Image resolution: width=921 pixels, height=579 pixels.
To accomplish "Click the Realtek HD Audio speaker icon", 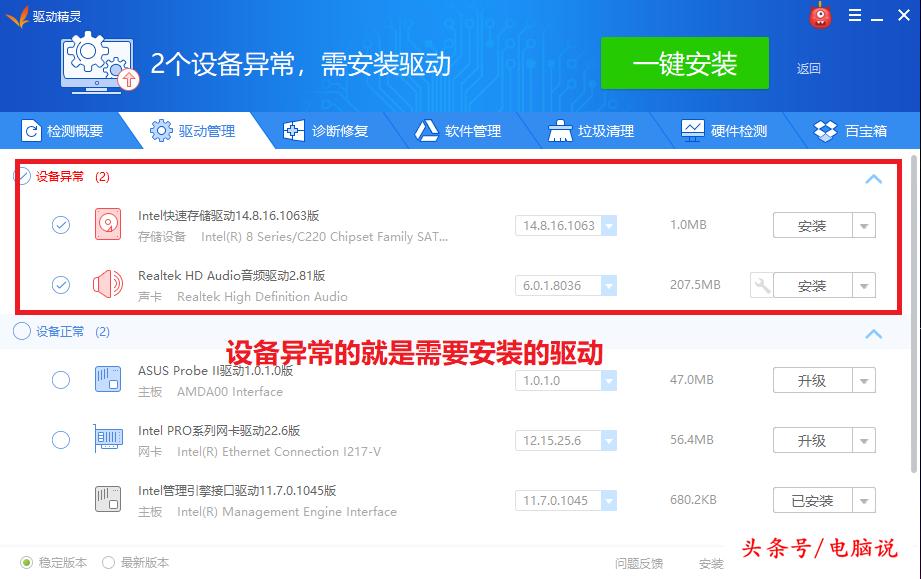I will 108,284.
